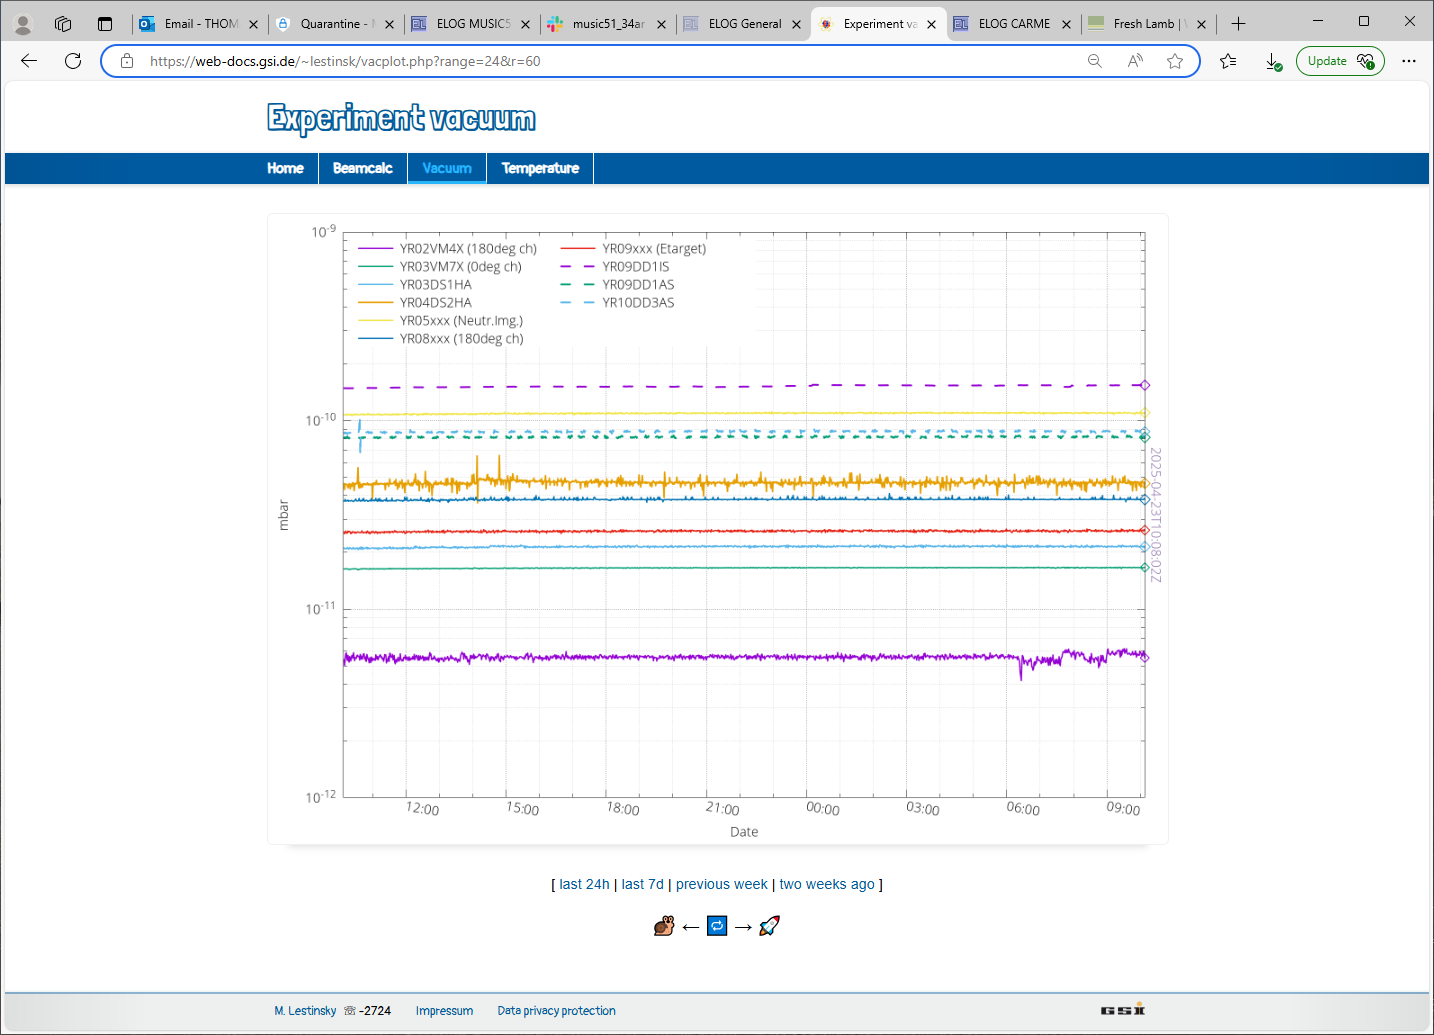Screen dimensions: 1434x1035
Task: Add this page to favorites star icon
Action: pos(1175,61)
